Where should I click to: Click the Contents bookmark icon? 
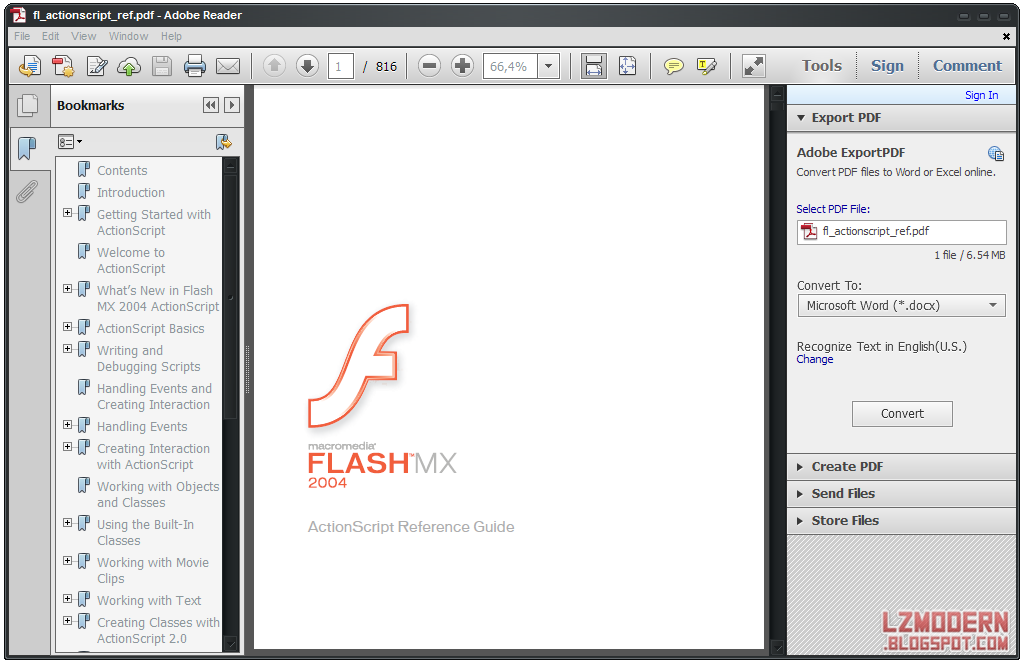pos(84,170)
